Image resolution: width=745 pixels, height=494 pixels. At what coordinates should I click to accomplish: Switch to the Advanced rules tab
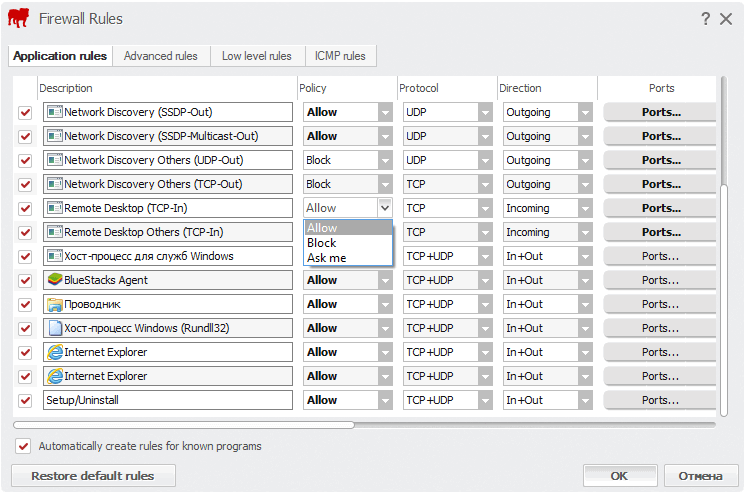(161, 56)
